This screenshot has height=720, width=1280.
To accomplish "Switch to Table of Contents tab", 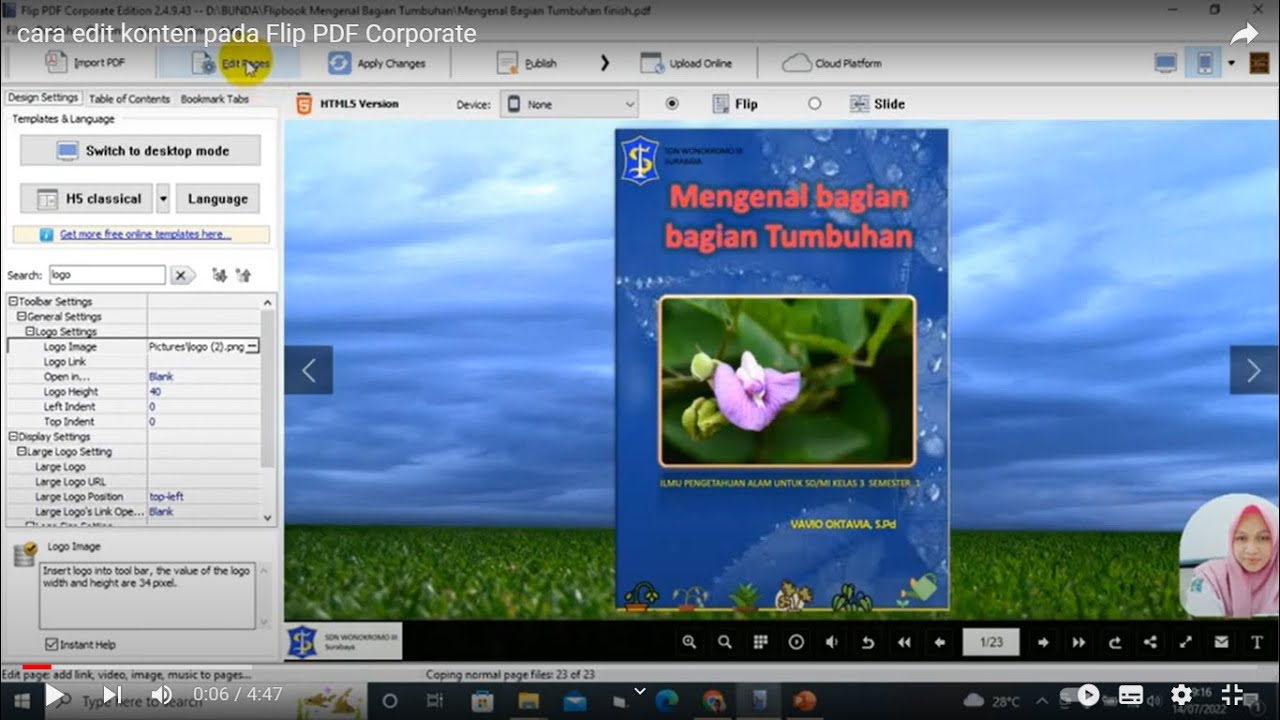I will (x=129, y=99).
